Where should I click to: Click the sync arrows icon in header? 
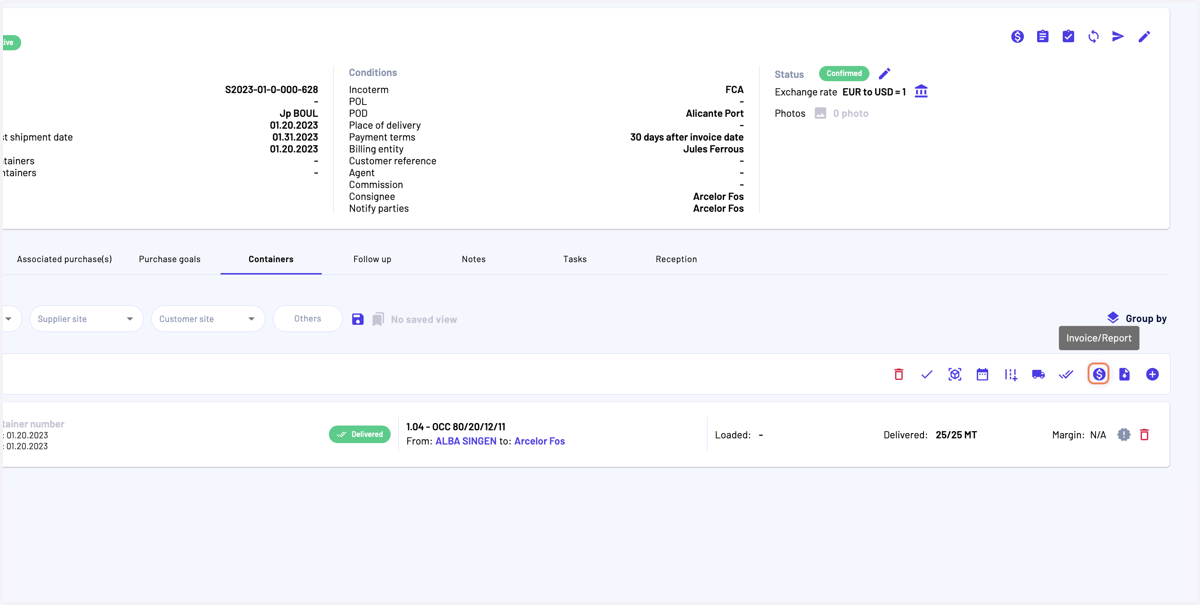pos(1093,37)
